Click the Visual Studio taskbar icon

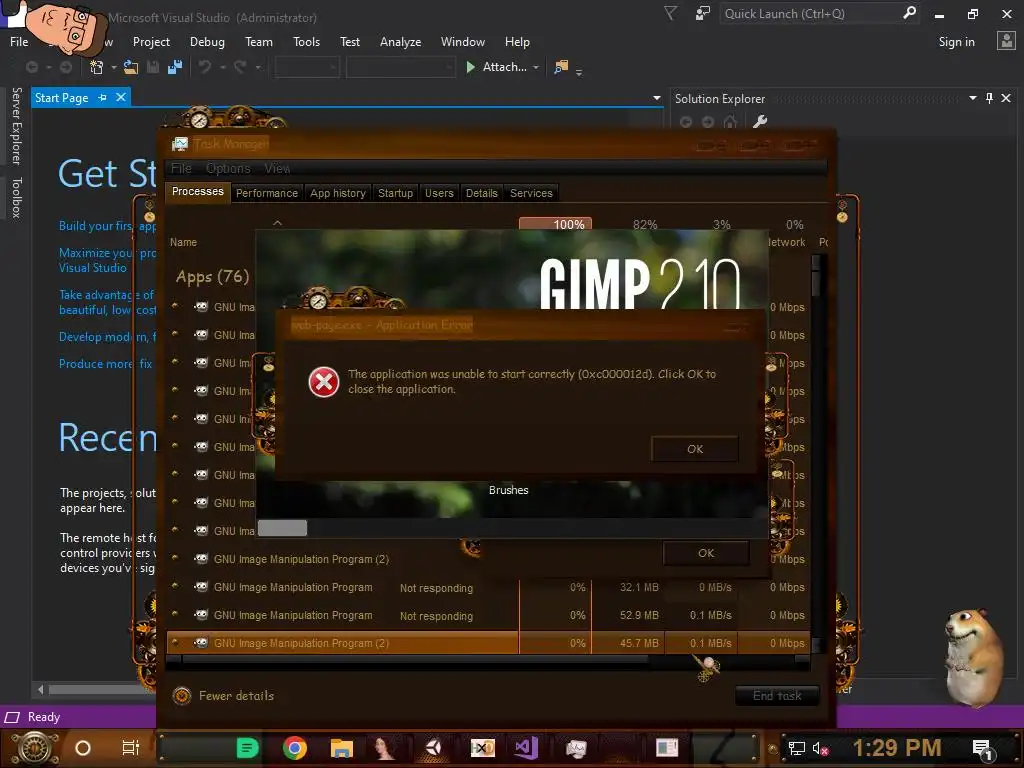point(526,748)
